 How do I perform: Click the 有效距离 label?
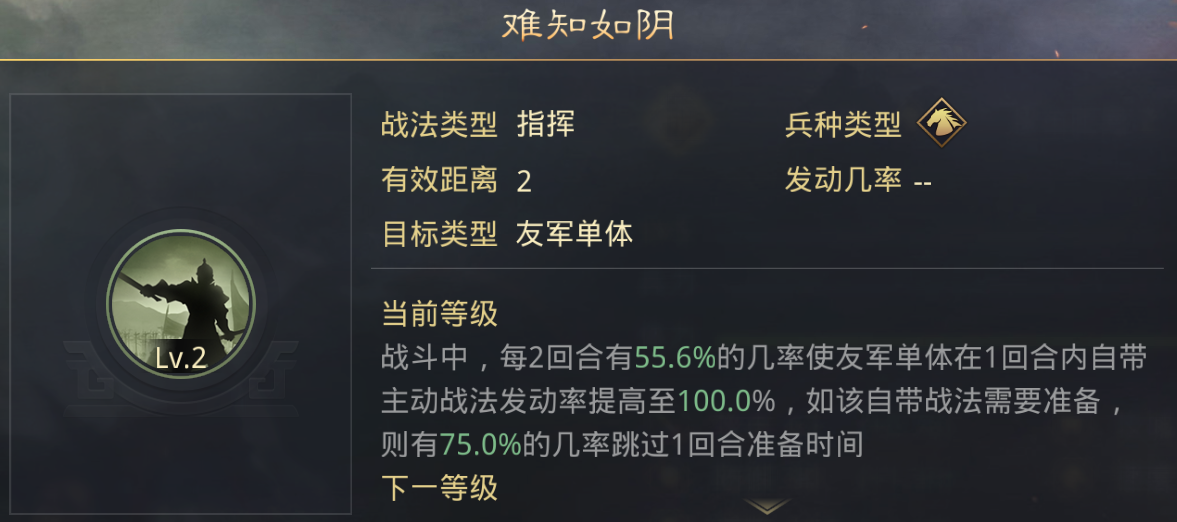pos(439,180)
